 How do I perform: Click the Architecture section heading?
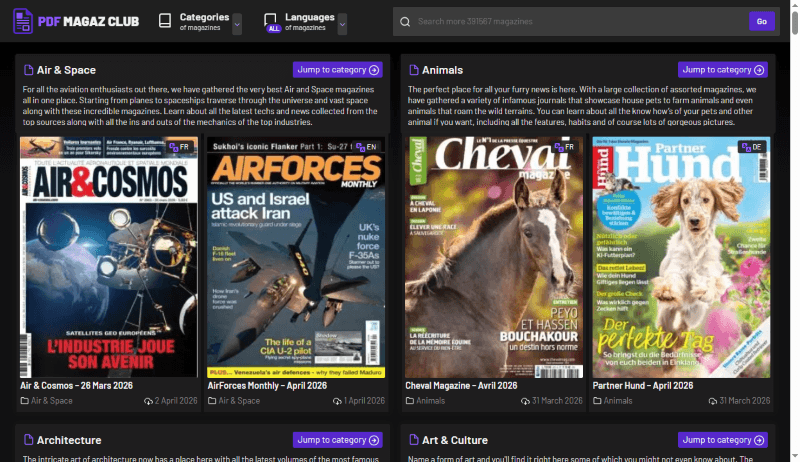[x=69, y=440]
